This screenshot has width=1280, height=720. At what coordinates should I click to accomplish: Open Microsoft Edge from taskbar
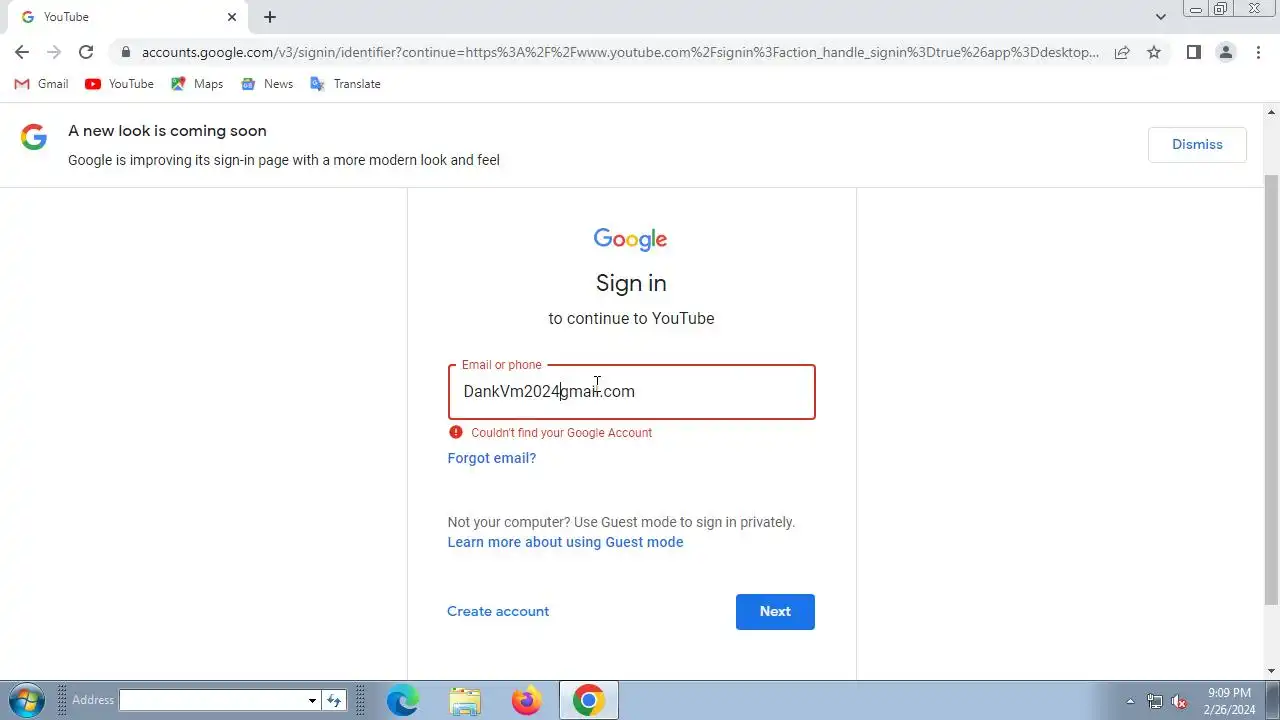tap(403, 701)
